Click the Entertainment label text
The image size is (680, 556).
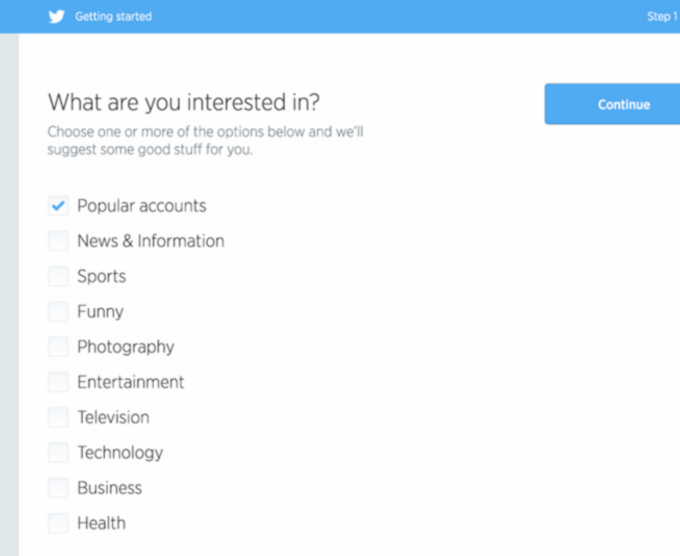point(130,382)
